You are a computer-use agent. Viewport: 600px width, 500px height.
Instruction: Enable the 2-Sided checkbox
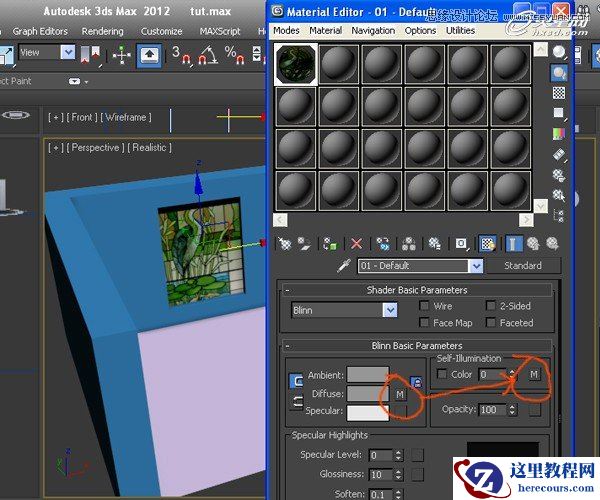(491, 306)
